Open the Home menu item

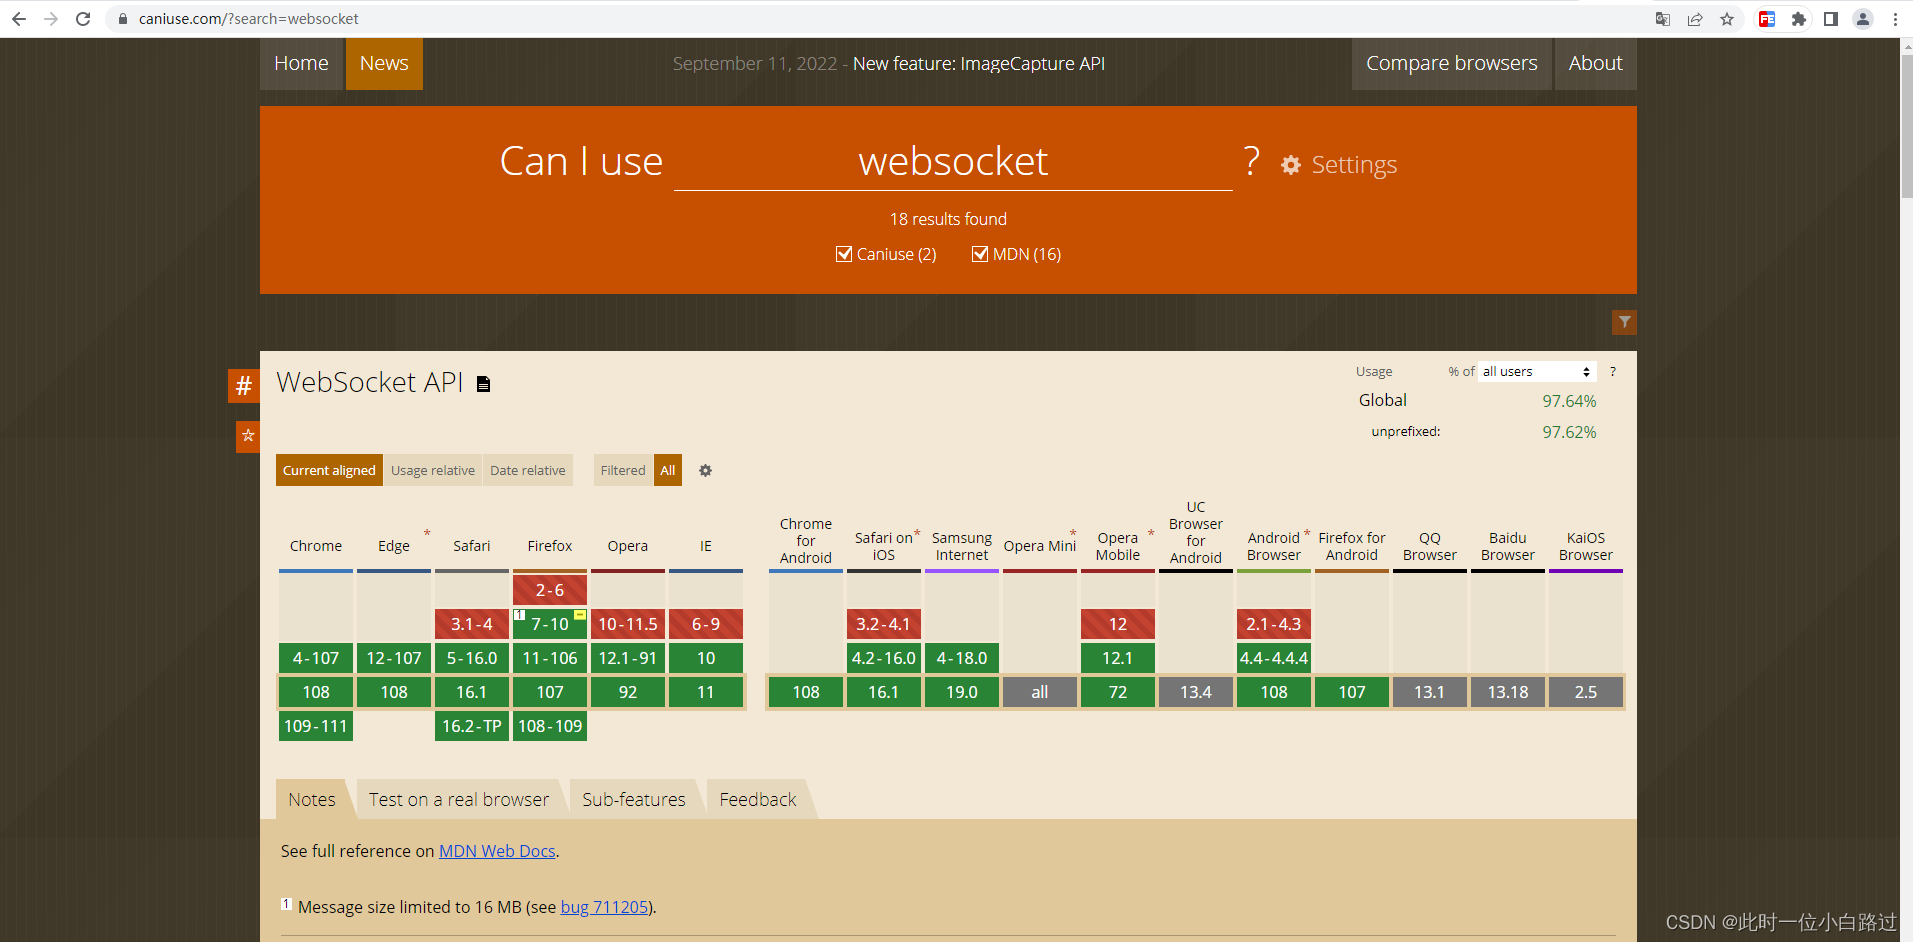pos(301,64)
